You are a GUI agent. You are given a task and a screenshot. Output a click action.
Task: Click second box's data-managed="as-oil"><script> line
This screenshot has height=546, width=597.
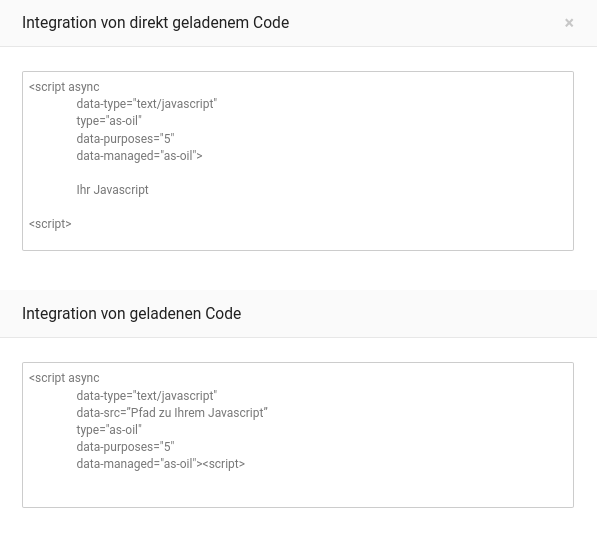[x=160, y=464]
